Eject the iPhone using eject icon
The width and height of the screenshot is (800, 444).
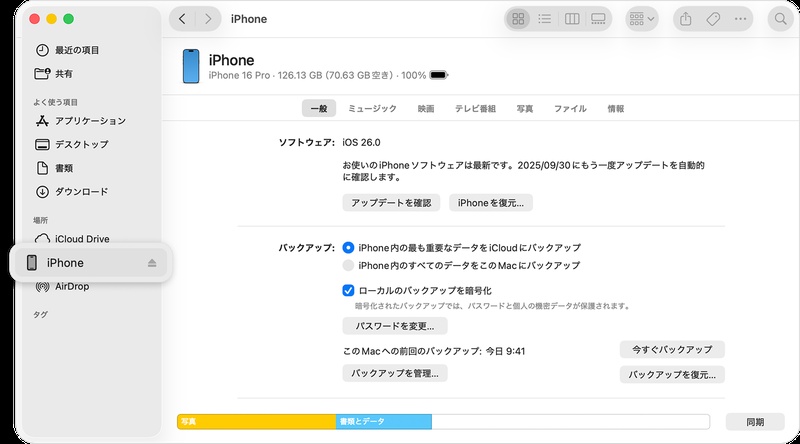pyautogui.click(x=152, y=263)
